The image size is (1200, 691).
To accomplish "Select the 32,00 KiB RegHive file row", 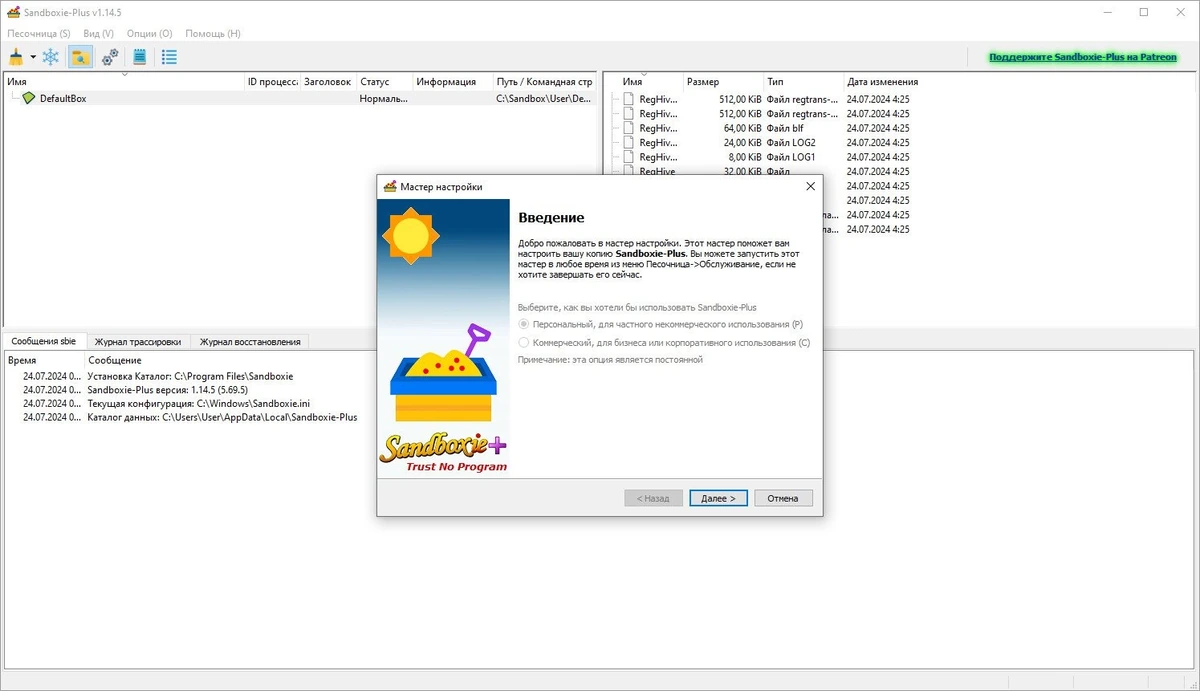I will [x=765, y=171].
